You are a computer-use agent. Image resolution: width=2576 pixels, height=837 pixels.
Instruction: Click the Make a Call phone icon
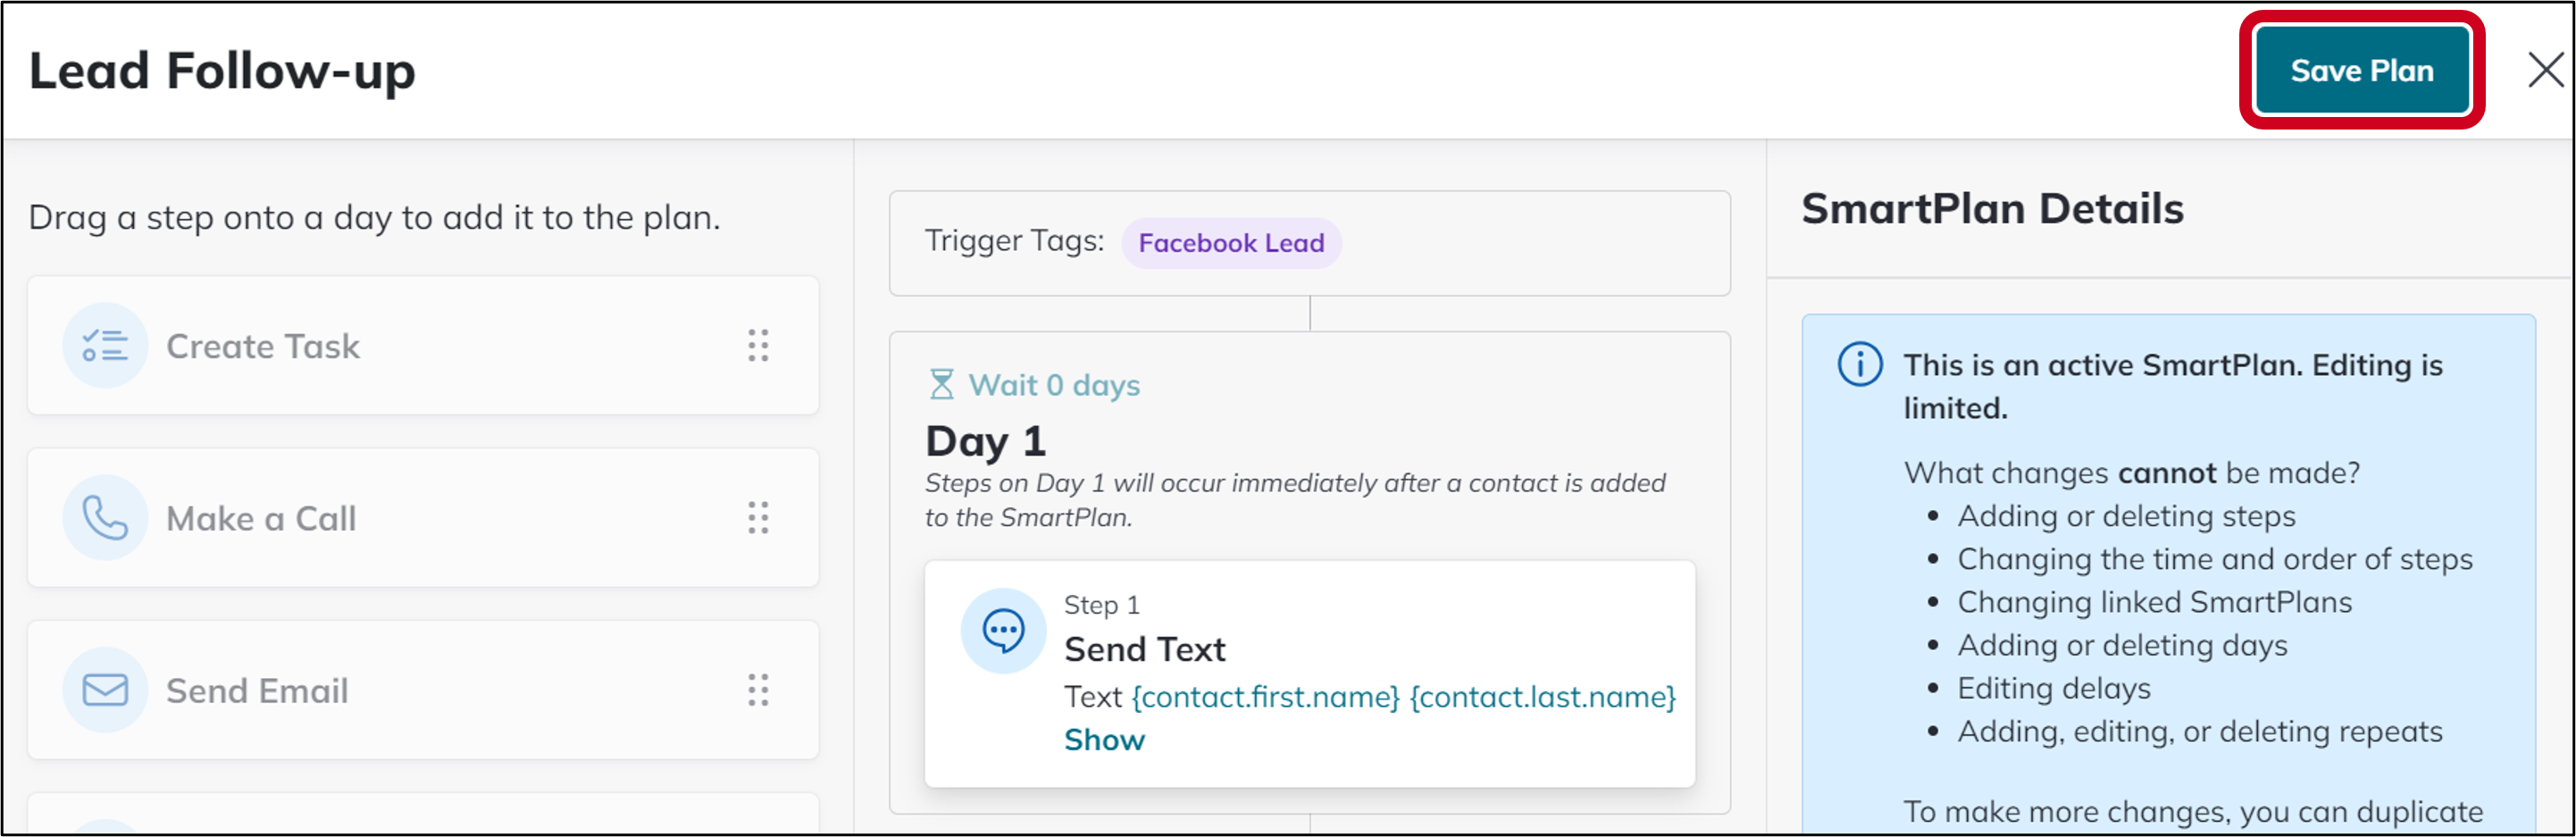105,517
